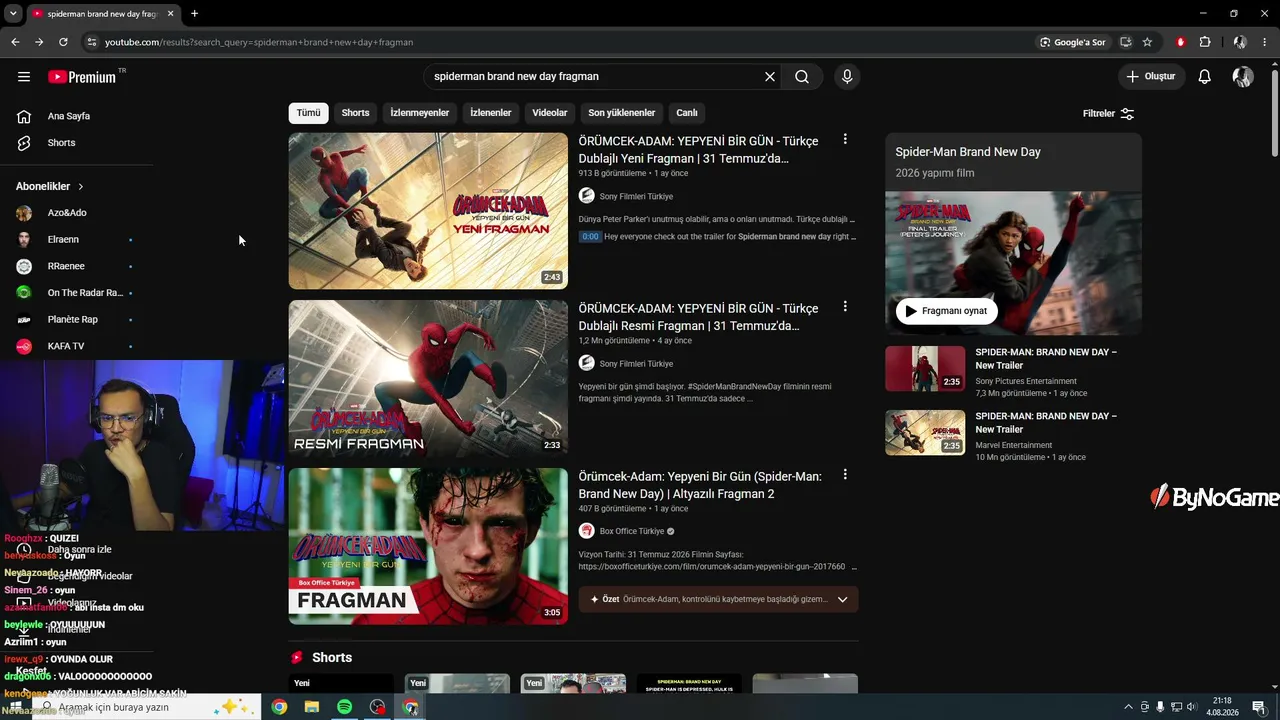Reload the page with the refresh icon
Image resolution: width=1280 pixels, height=720 pixels.
(x=63, y=42)
